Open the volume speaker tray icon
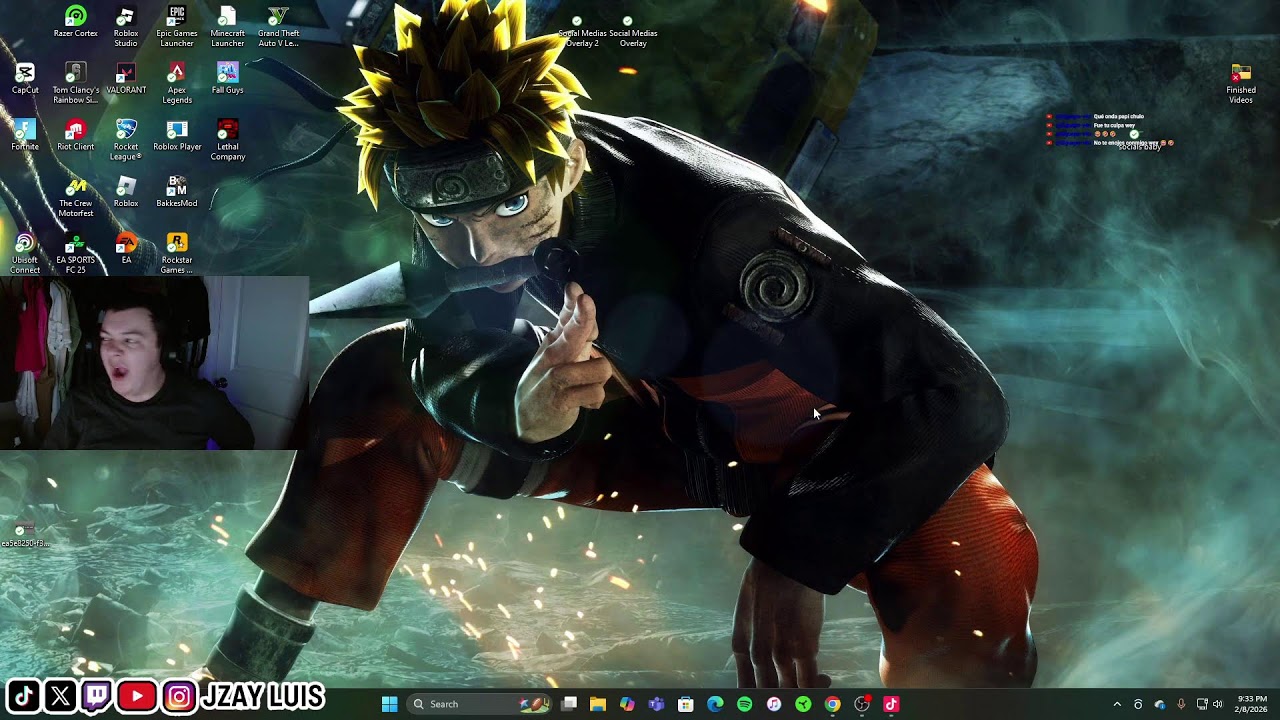The image size is (1280, 720). pos(1218,704)
